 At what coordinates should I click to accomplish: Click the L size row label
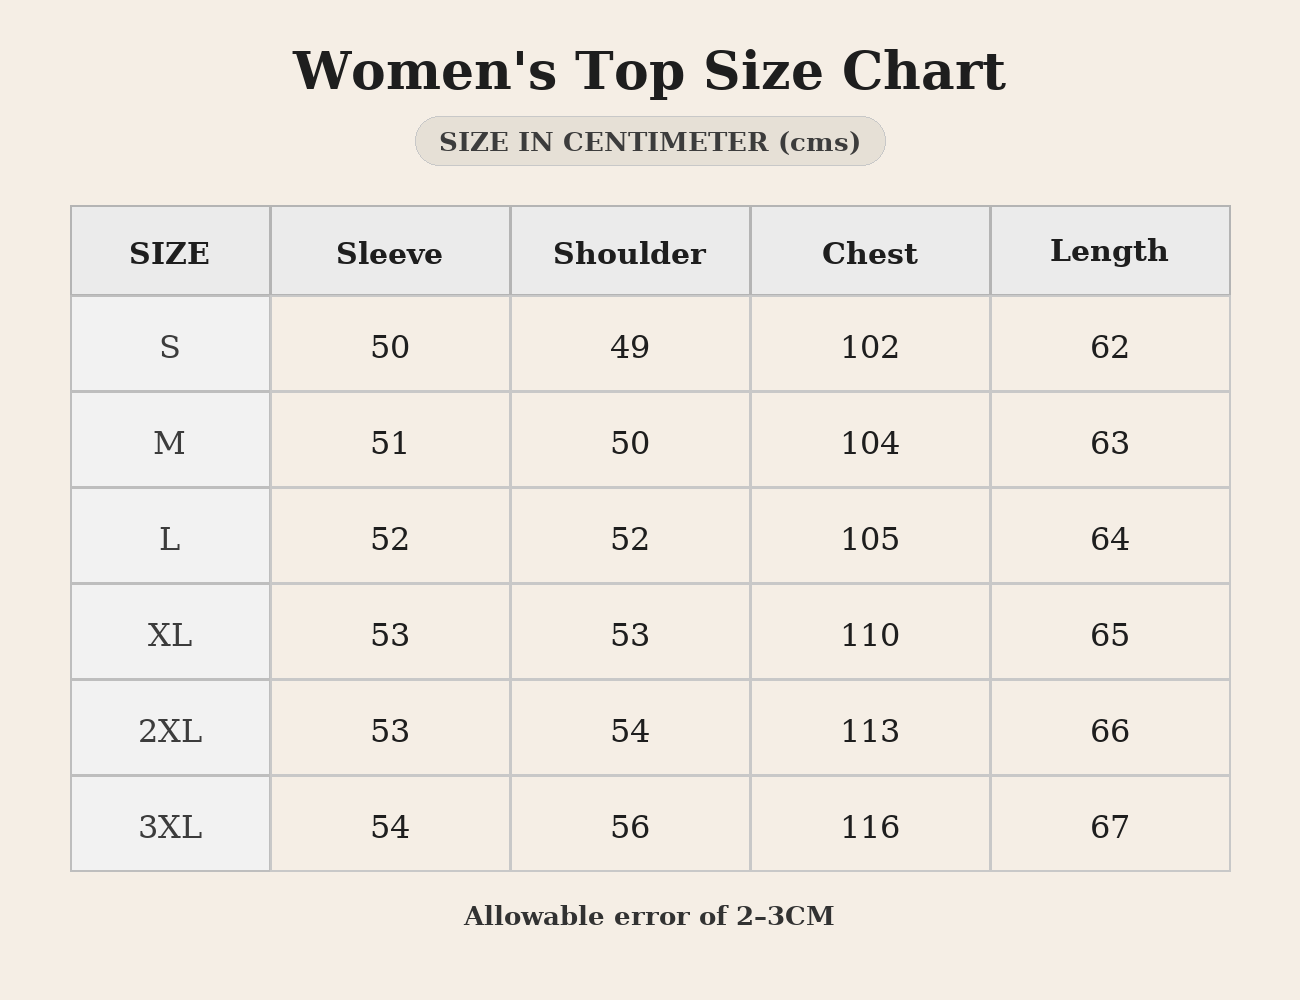[170, 539]
